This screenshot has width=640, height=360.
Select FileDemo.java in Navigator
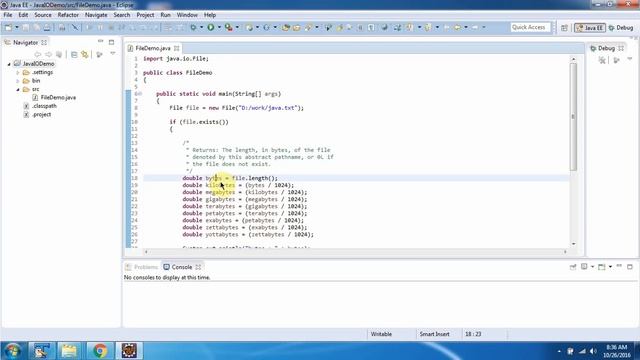point(54,98)
